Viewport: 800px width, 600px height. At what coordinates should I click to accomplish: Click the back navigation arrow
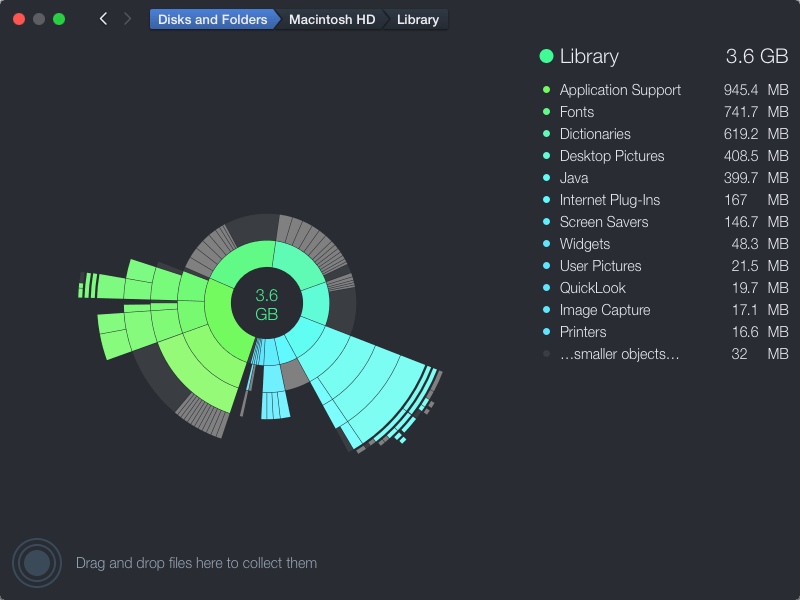click(x=103, y=18)
